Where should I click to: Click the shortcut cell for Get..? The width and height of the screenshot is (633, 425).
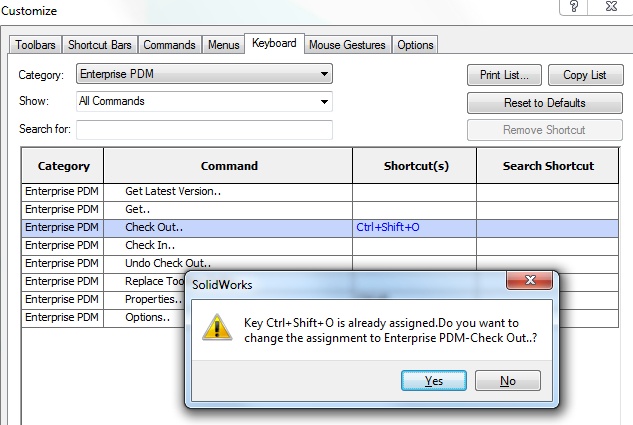(415, 210)
